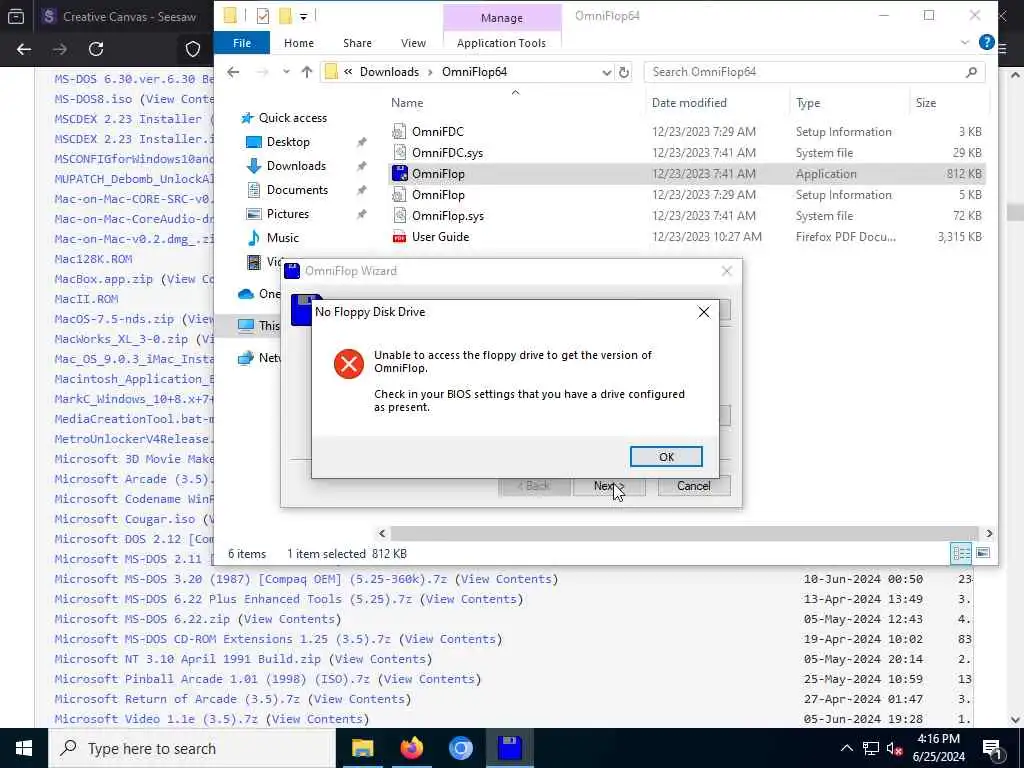
Task: Reload the browser page
Action: coord(96,49)
